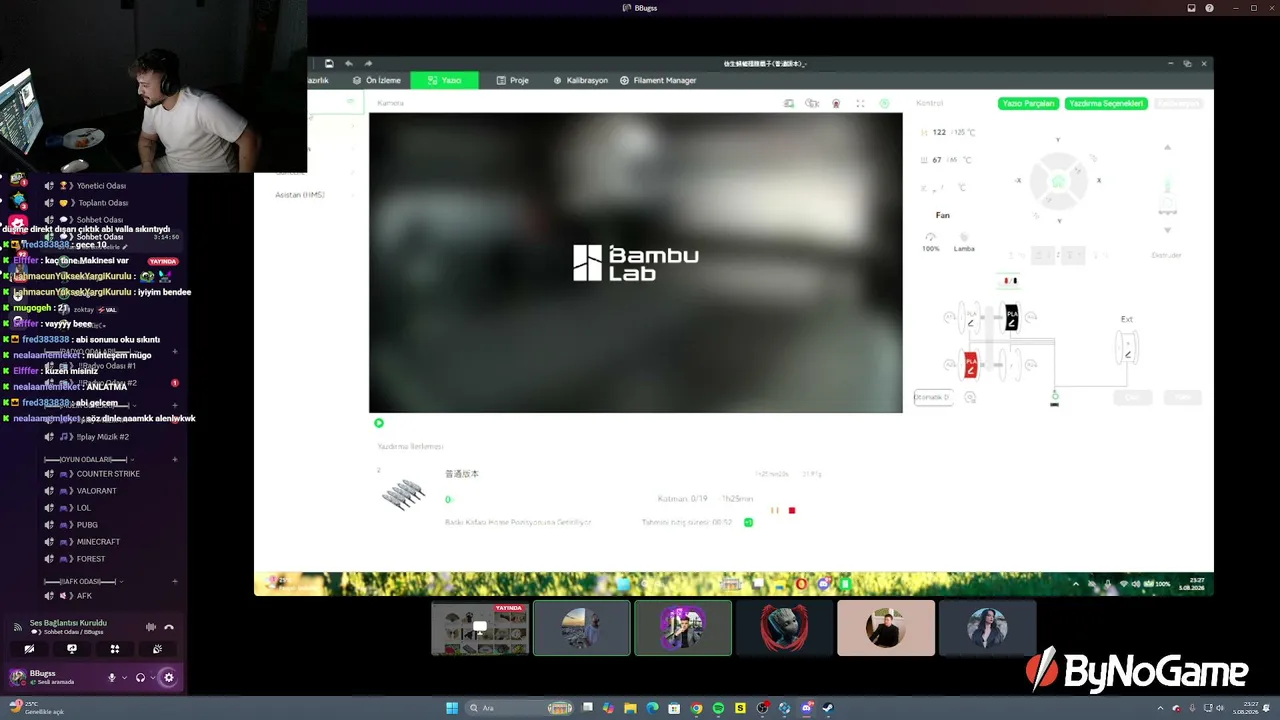Viewport: 1280px width, 720px height.
Task: Stop the print with the red square
Action: pos(792,510)
